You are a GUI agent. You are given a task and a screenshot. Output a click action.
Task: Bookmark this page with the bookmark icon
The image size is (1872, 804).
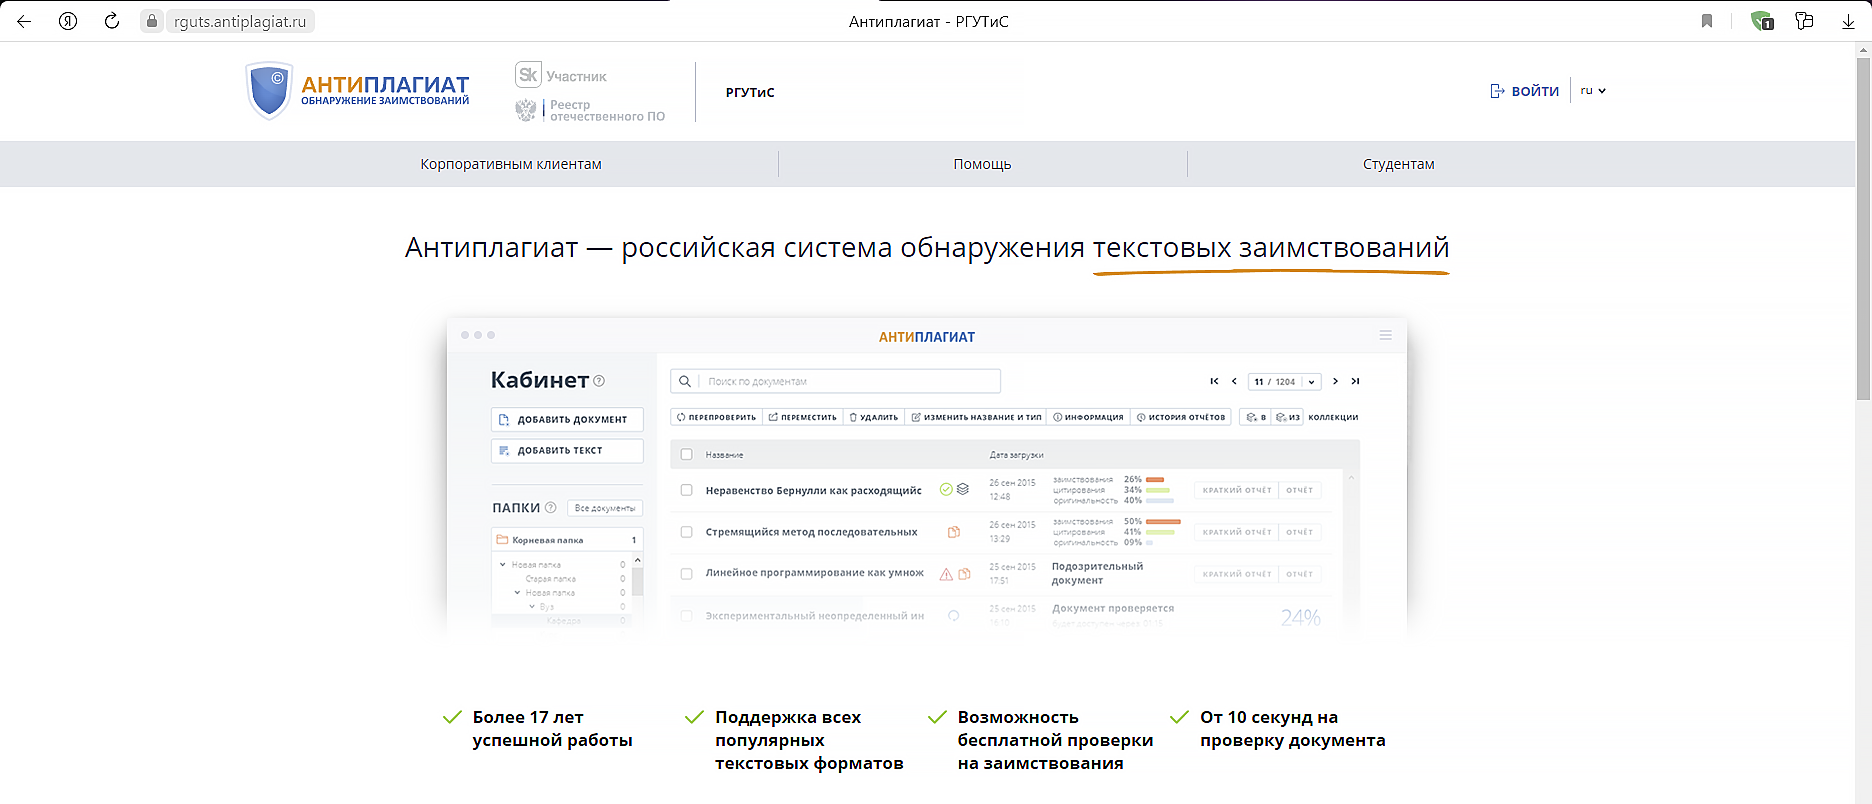coord(1707,21)
